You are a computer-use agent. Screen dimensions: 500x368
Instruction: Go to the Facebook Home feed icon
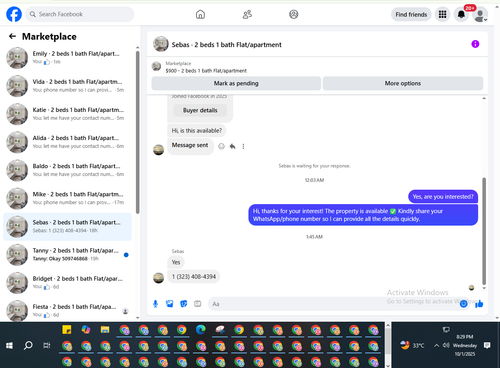(200, 14)
